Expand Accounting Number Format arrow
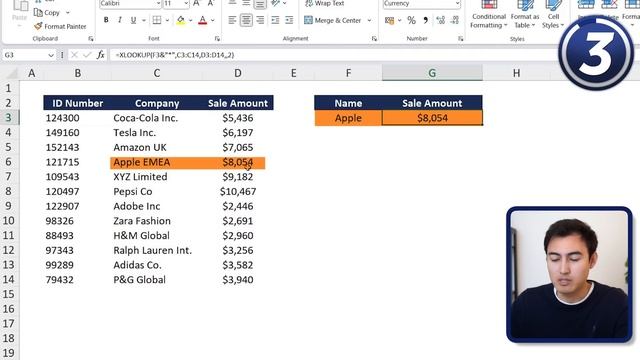Viewport: 640px width, 360px height. click(400, 20)
